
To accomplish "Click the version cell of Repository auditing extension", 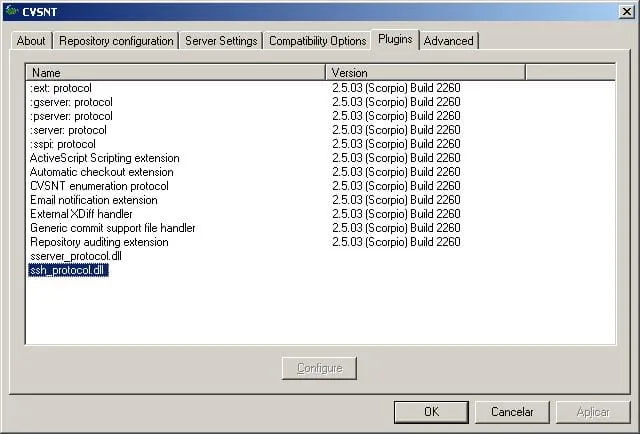I will click(x=396, y=242).
